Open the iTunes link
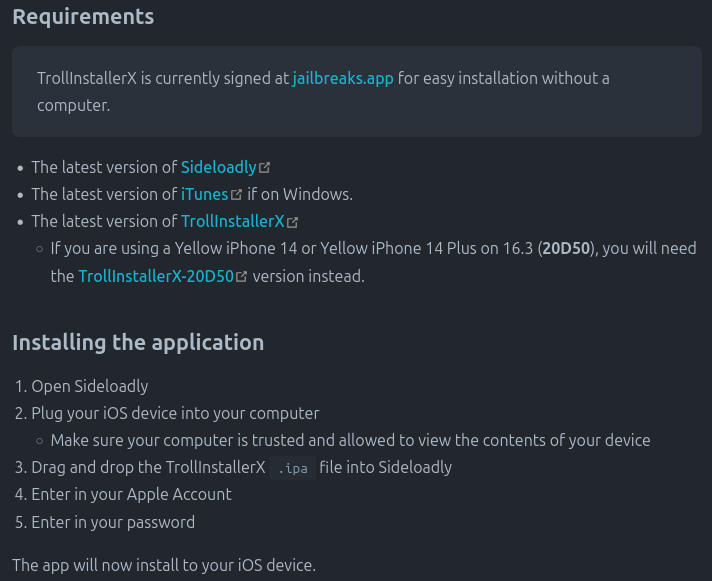Image resolution: width=712 pixels, height=581 pixels. pos(204,194)
